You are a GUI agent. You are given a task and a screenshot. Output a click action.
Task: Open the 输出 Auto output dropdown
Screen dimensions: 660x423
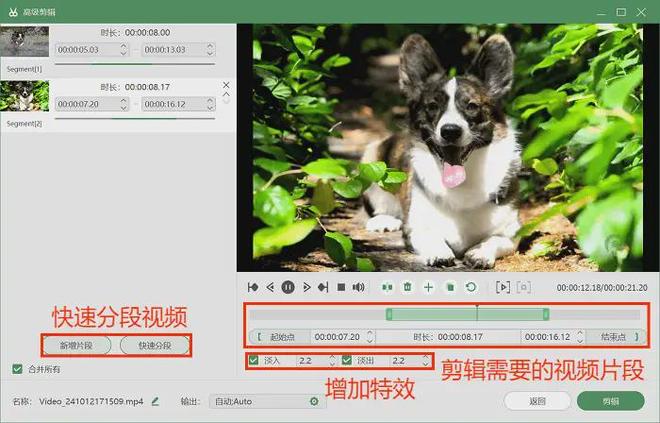click(x=266, y=401)
